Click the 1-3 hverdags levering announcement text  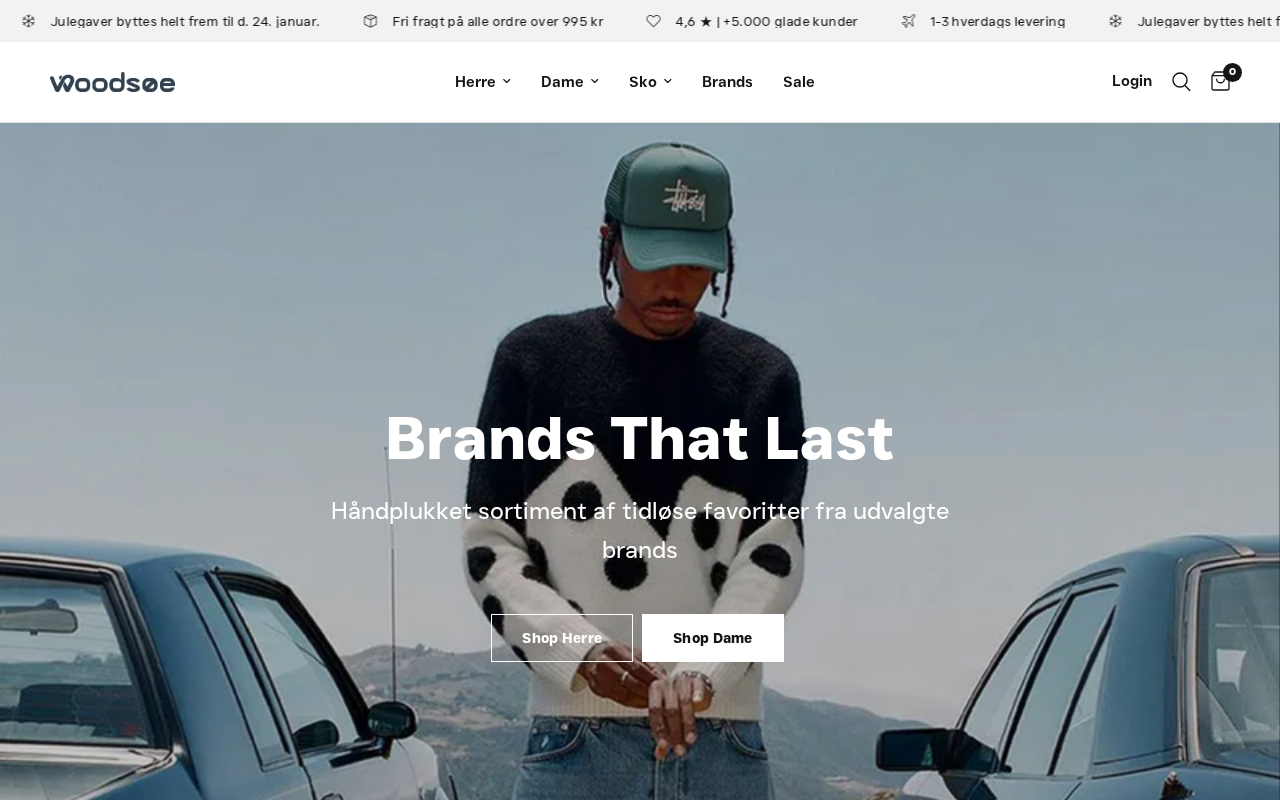997,21
